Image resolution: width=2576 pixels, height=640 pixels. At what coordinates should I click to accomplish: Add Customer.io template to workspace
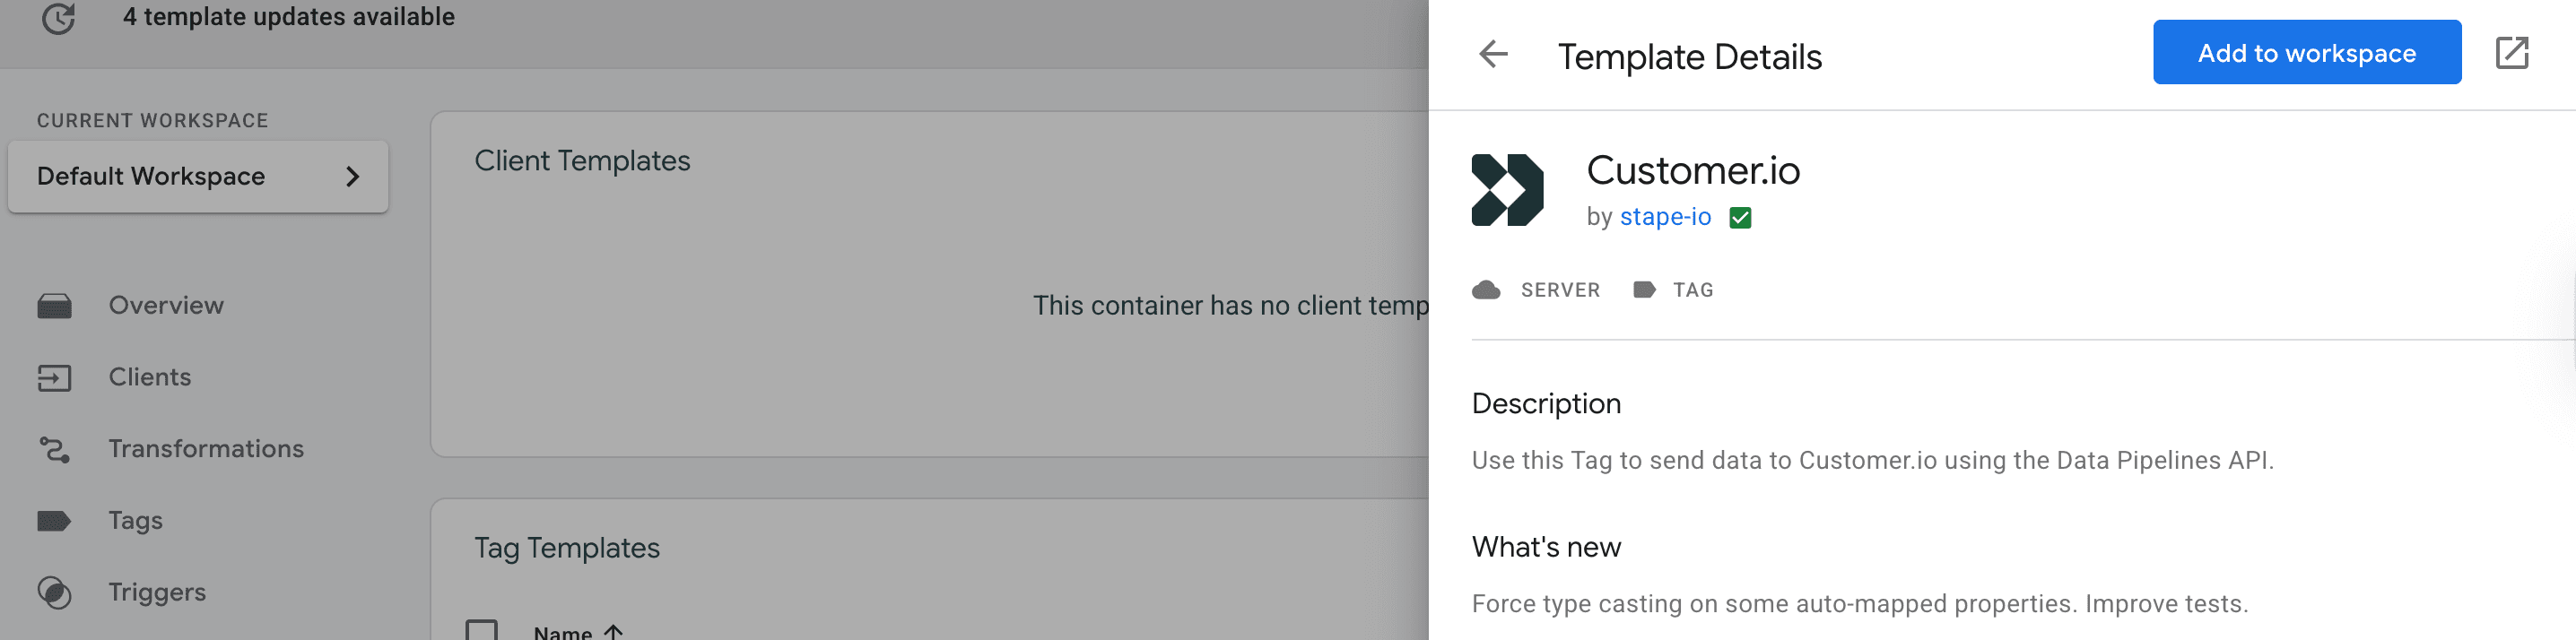coord(2306,52)
